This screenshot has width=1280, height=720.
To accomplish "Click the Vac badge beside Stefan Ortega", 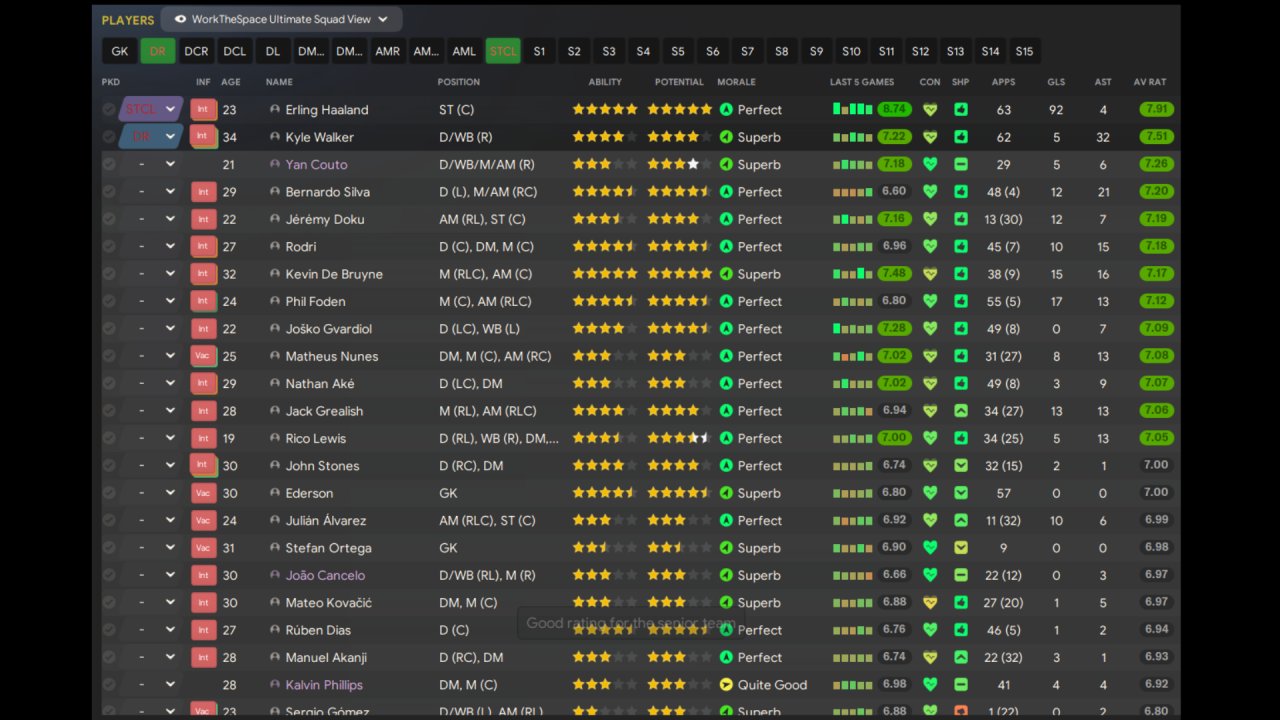I will click(203, 548).
